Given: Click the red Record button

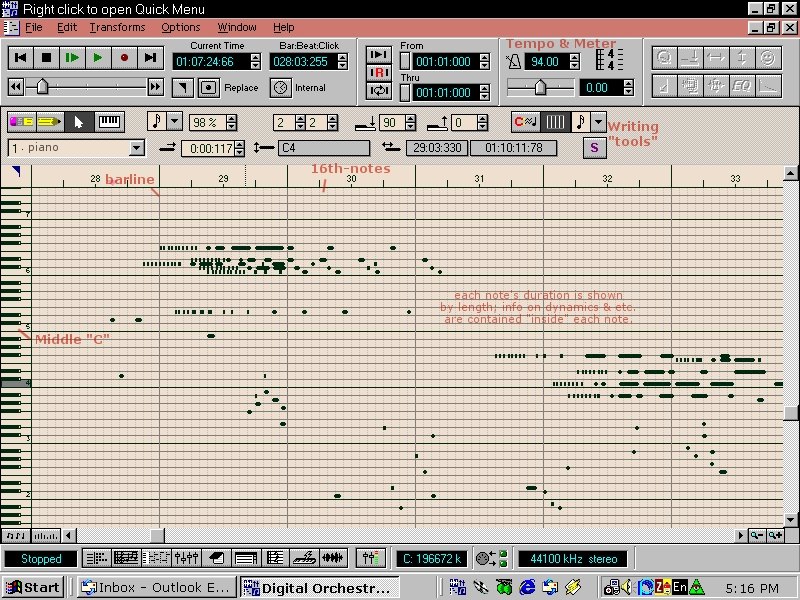Looking at the screenshot, I should (124, 59).
